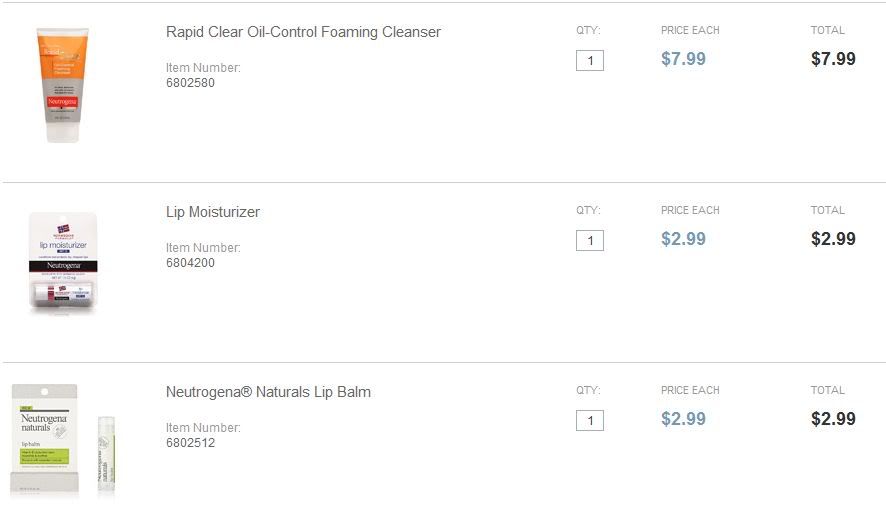Click the quantity field for Foaming Cleanser
886x522 pixels.
coord(590,61)
